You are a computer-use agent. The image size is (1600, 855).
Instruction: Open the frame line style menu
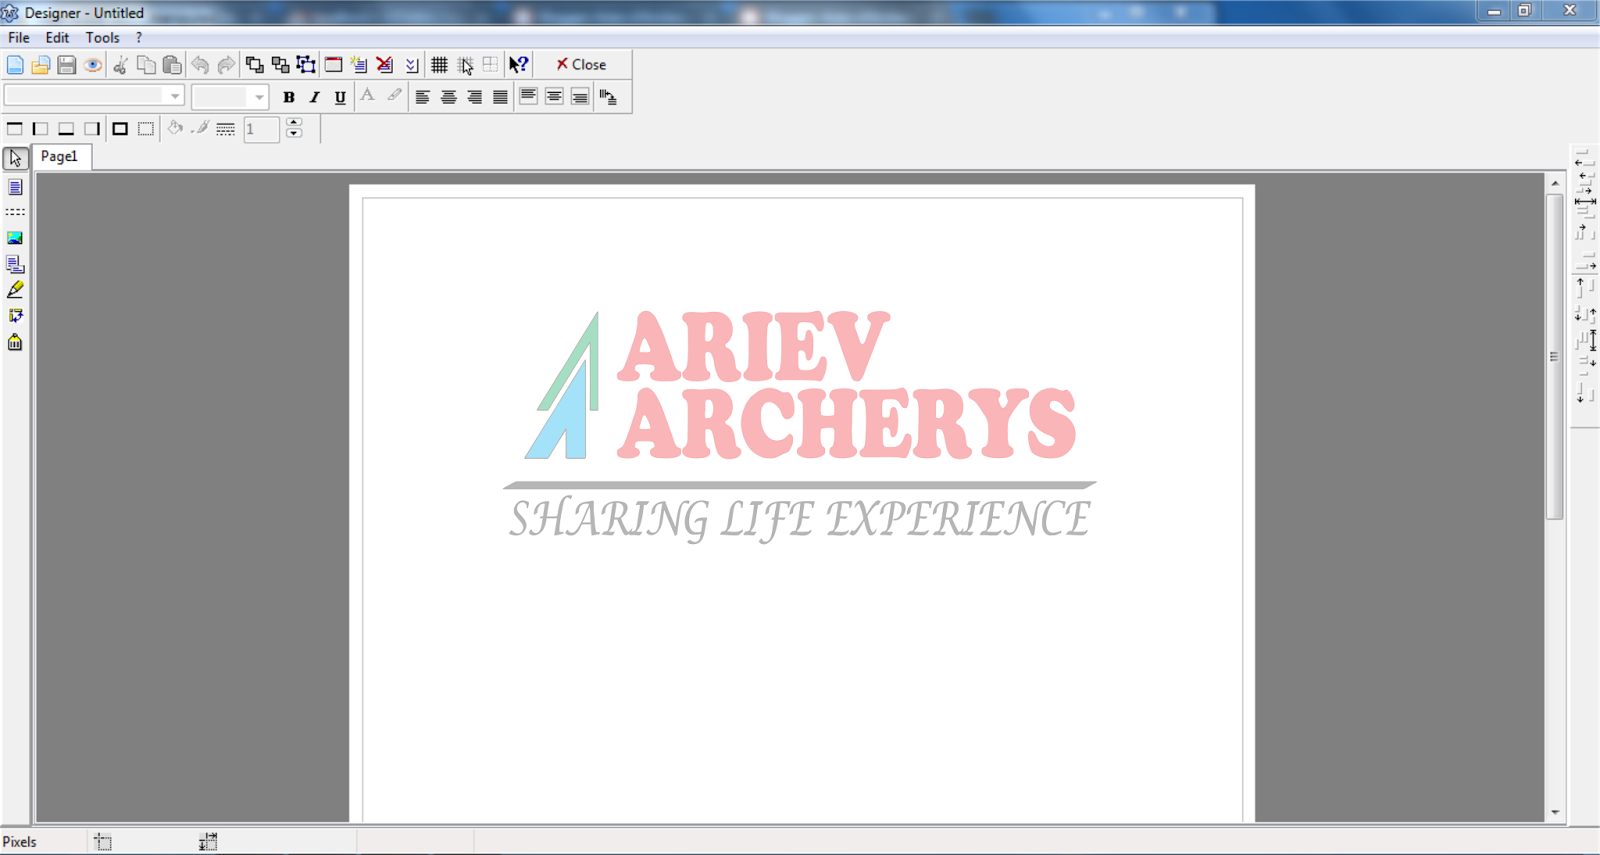click(x=226, y=129)
